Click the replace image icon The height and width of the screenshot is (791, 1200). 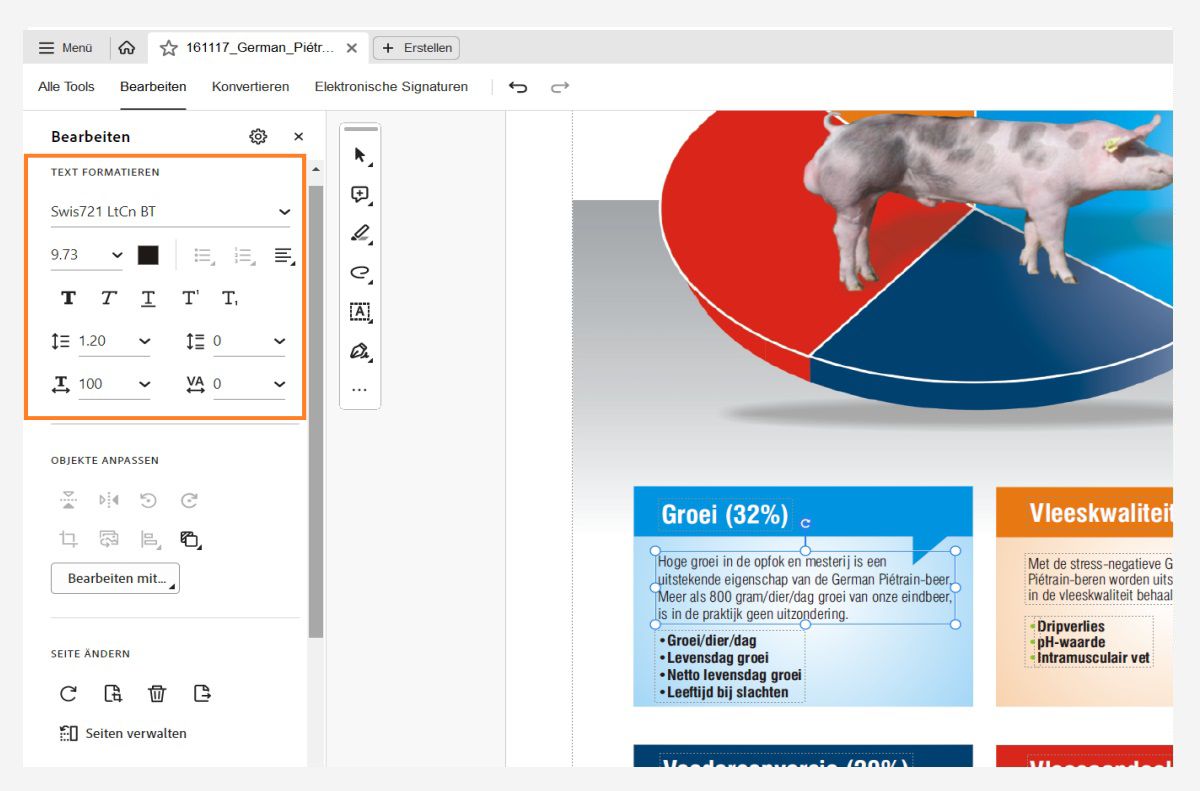tap(108, 540)
